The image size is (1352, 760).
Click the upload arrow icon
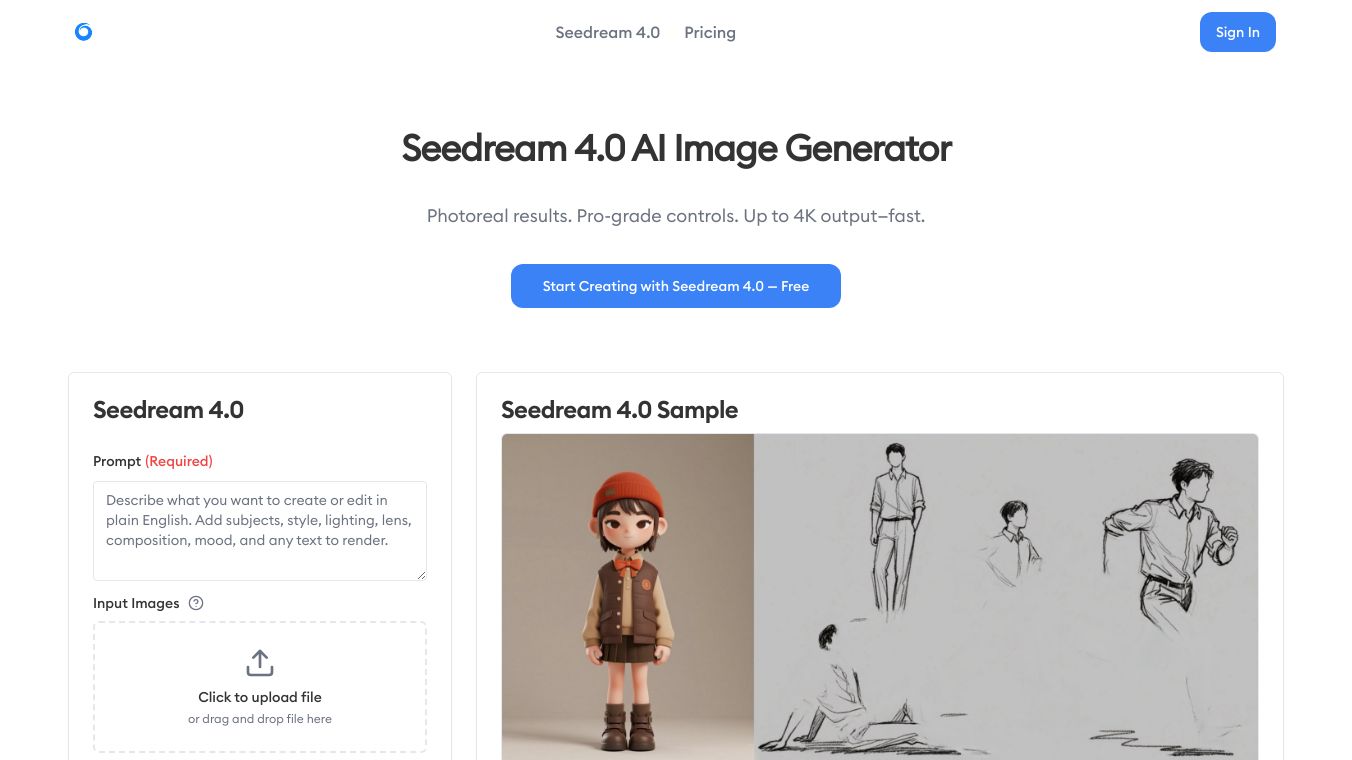point(260,663)
